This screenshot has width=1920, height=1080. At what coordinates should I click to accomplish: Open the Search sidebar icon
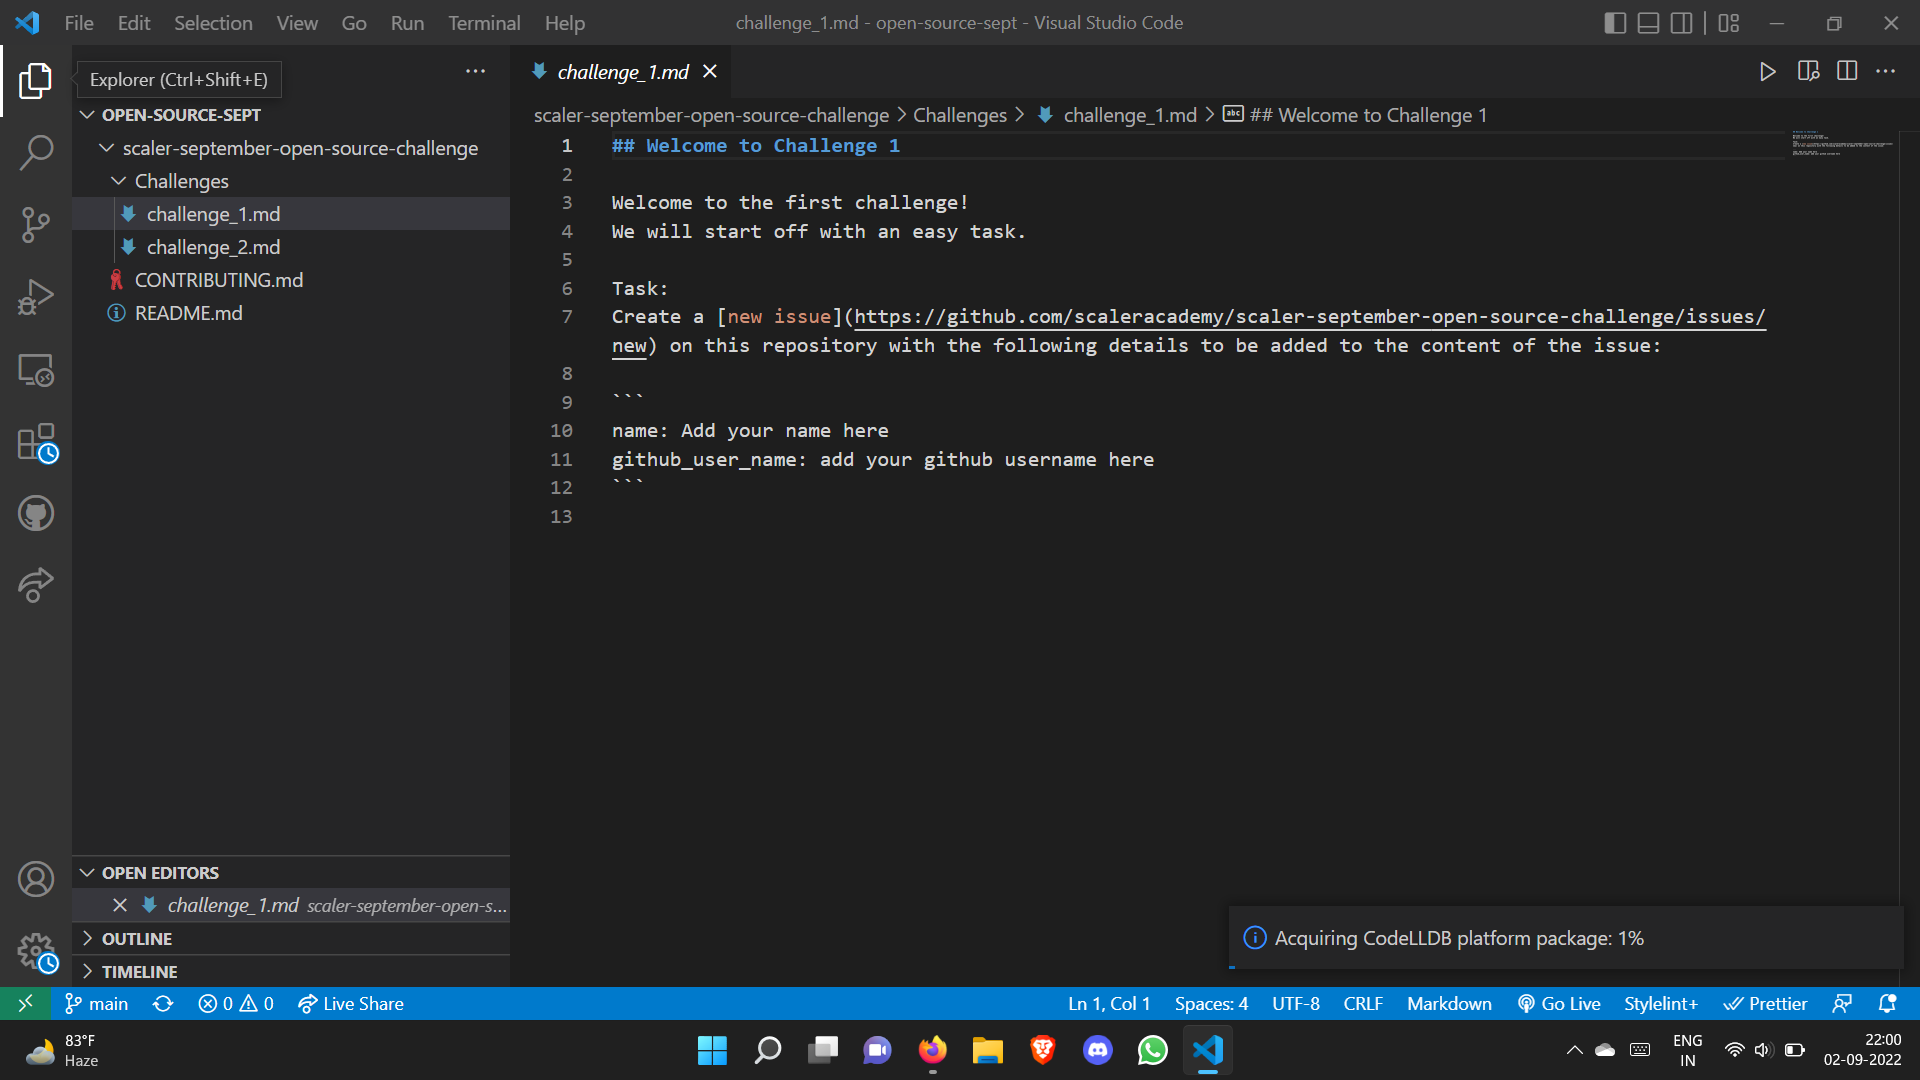36,152
